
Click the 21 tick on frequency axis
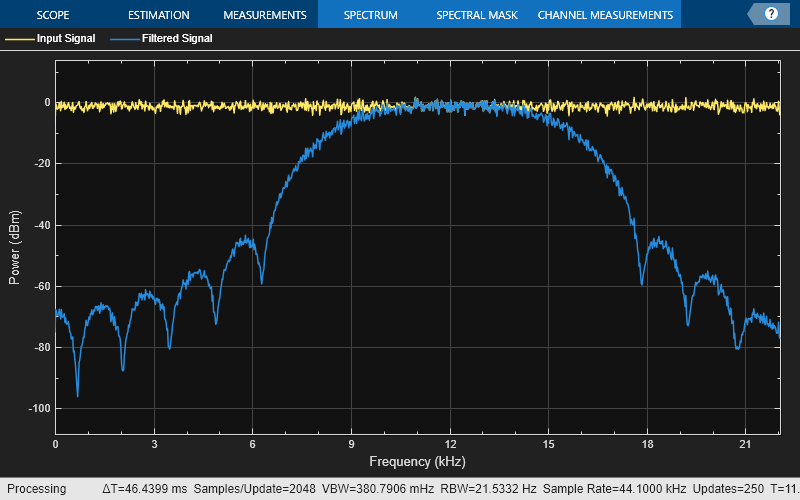(x=745, y=444)
